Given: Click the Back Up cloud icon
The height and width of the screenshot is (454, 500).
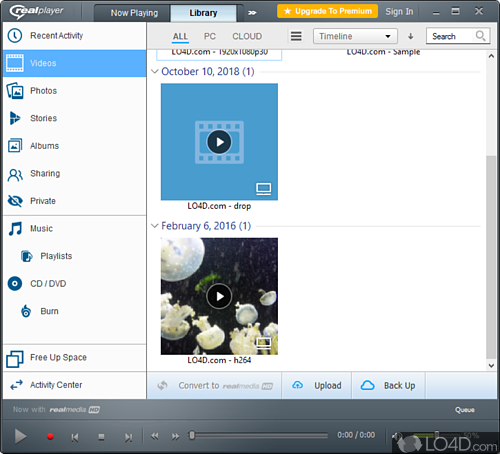Looking at the screenshot, I should tap(367, 385).
